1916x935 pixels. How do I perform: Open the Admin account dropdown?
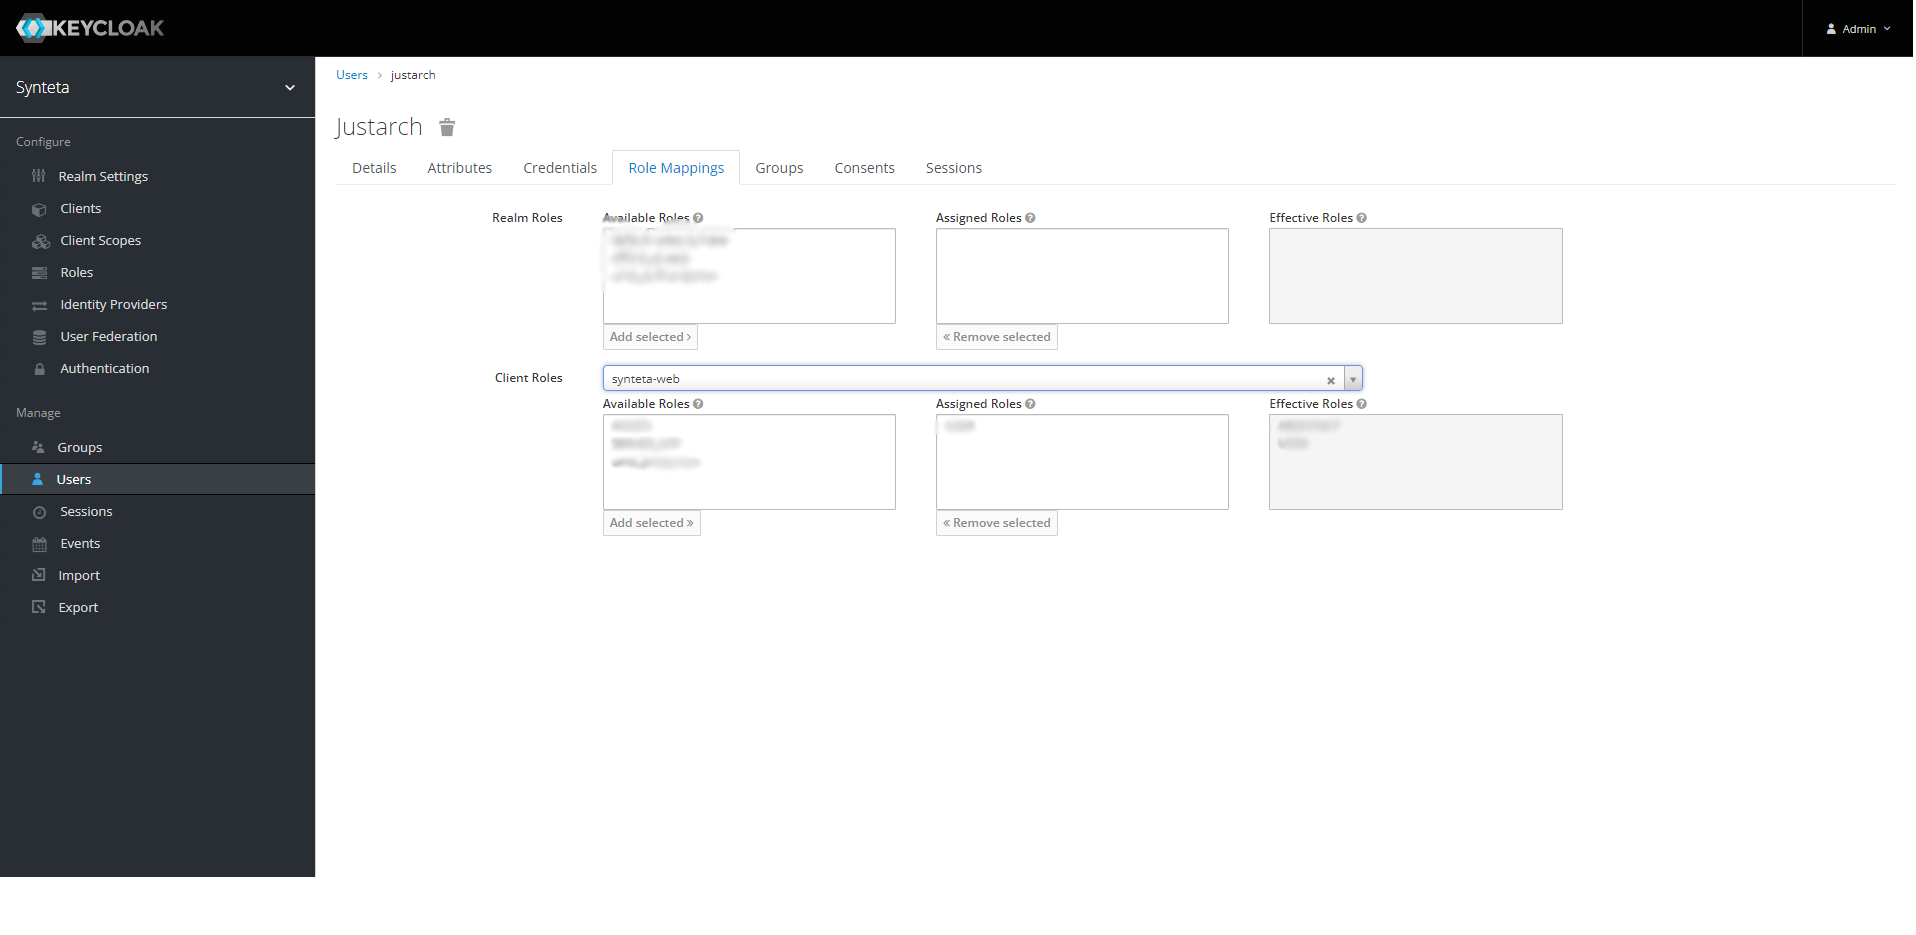[x=1857, y=28]
